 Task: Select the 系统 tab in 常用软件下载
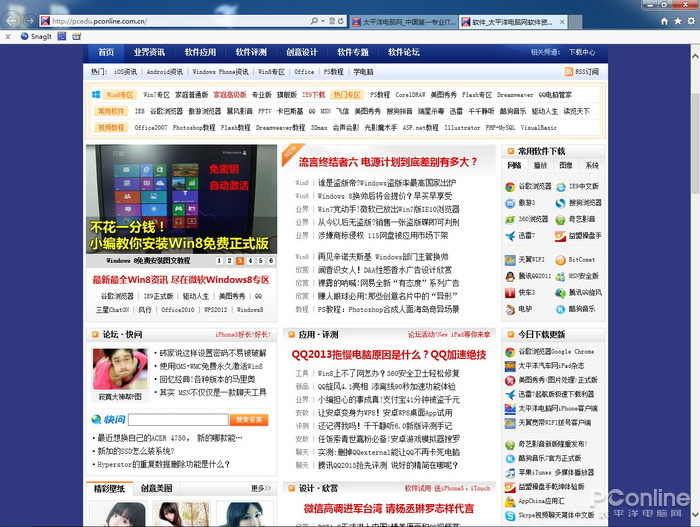[592, 165]
